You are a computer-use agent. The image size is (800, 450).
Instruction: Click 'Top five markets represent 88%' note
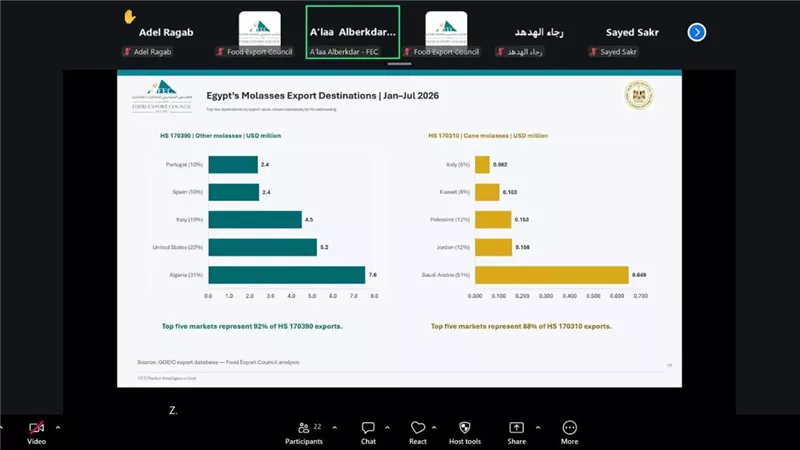pyautogui.click(x=521, y=326)
